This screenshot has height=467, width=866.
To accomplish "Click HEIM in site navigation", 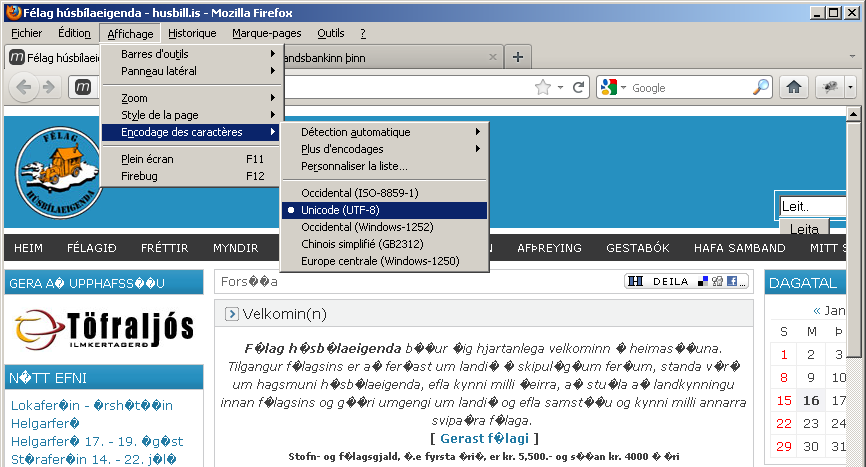I will [x=28, y=248].
